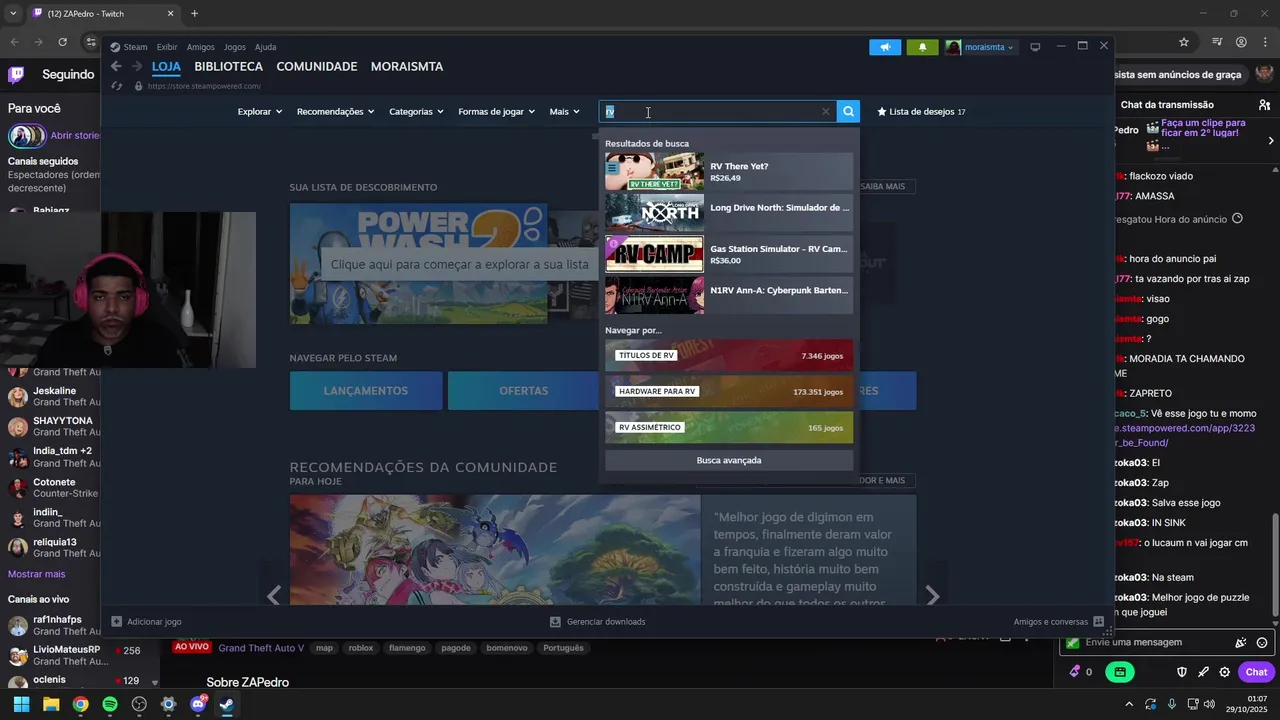
Task: Open Steam announcements megaphone button
Action: coord(885,47)
